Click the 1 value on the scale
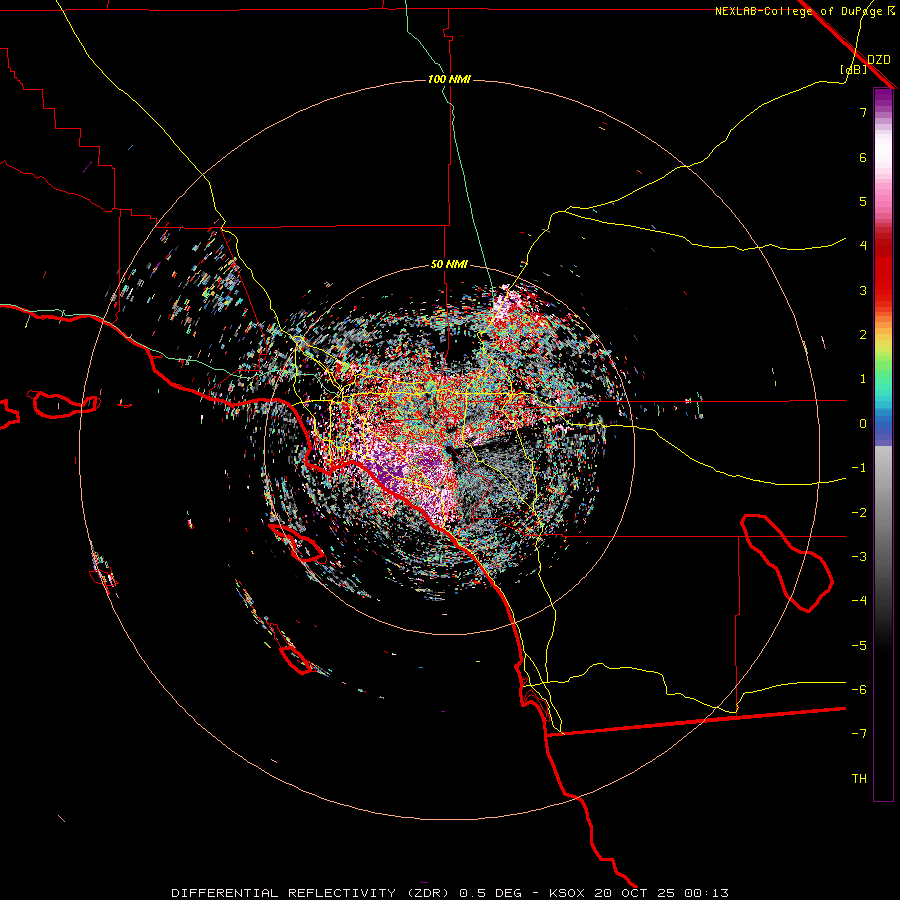This screenshot has height=900, width=900. [863, 379]
